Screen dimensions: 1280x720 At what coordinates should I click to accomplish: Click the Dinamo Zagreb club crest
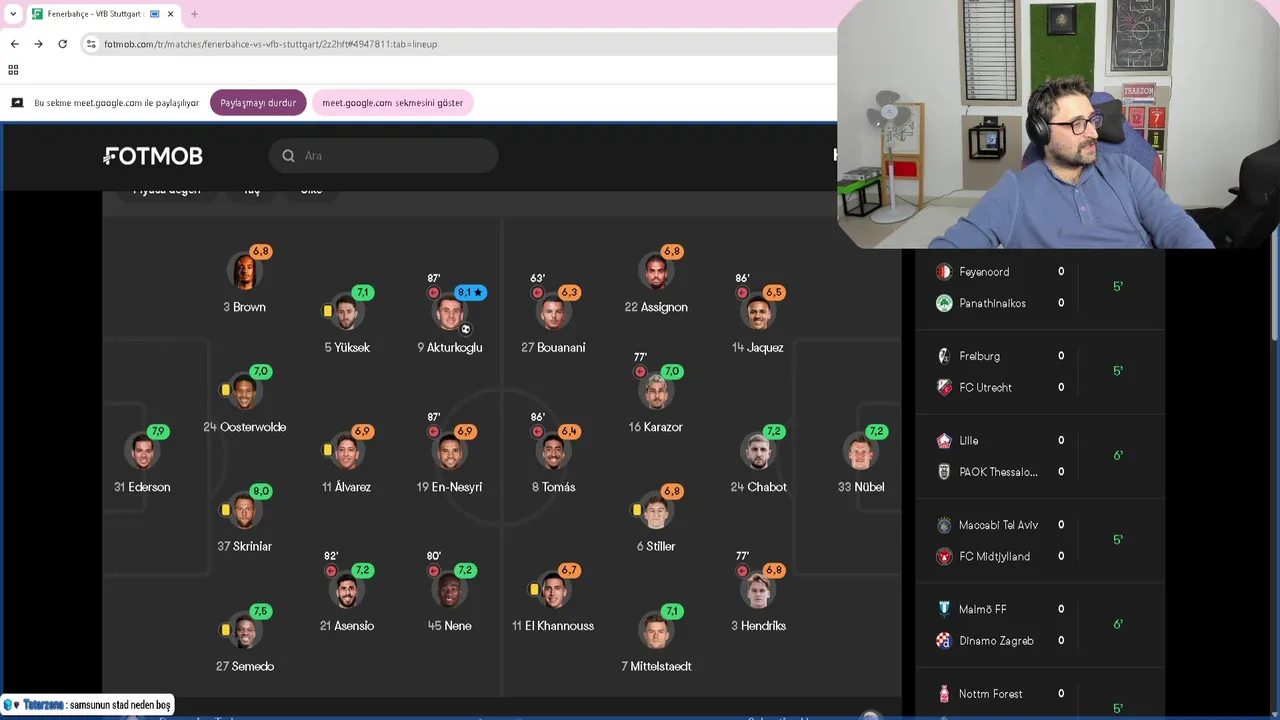(944, 640)
